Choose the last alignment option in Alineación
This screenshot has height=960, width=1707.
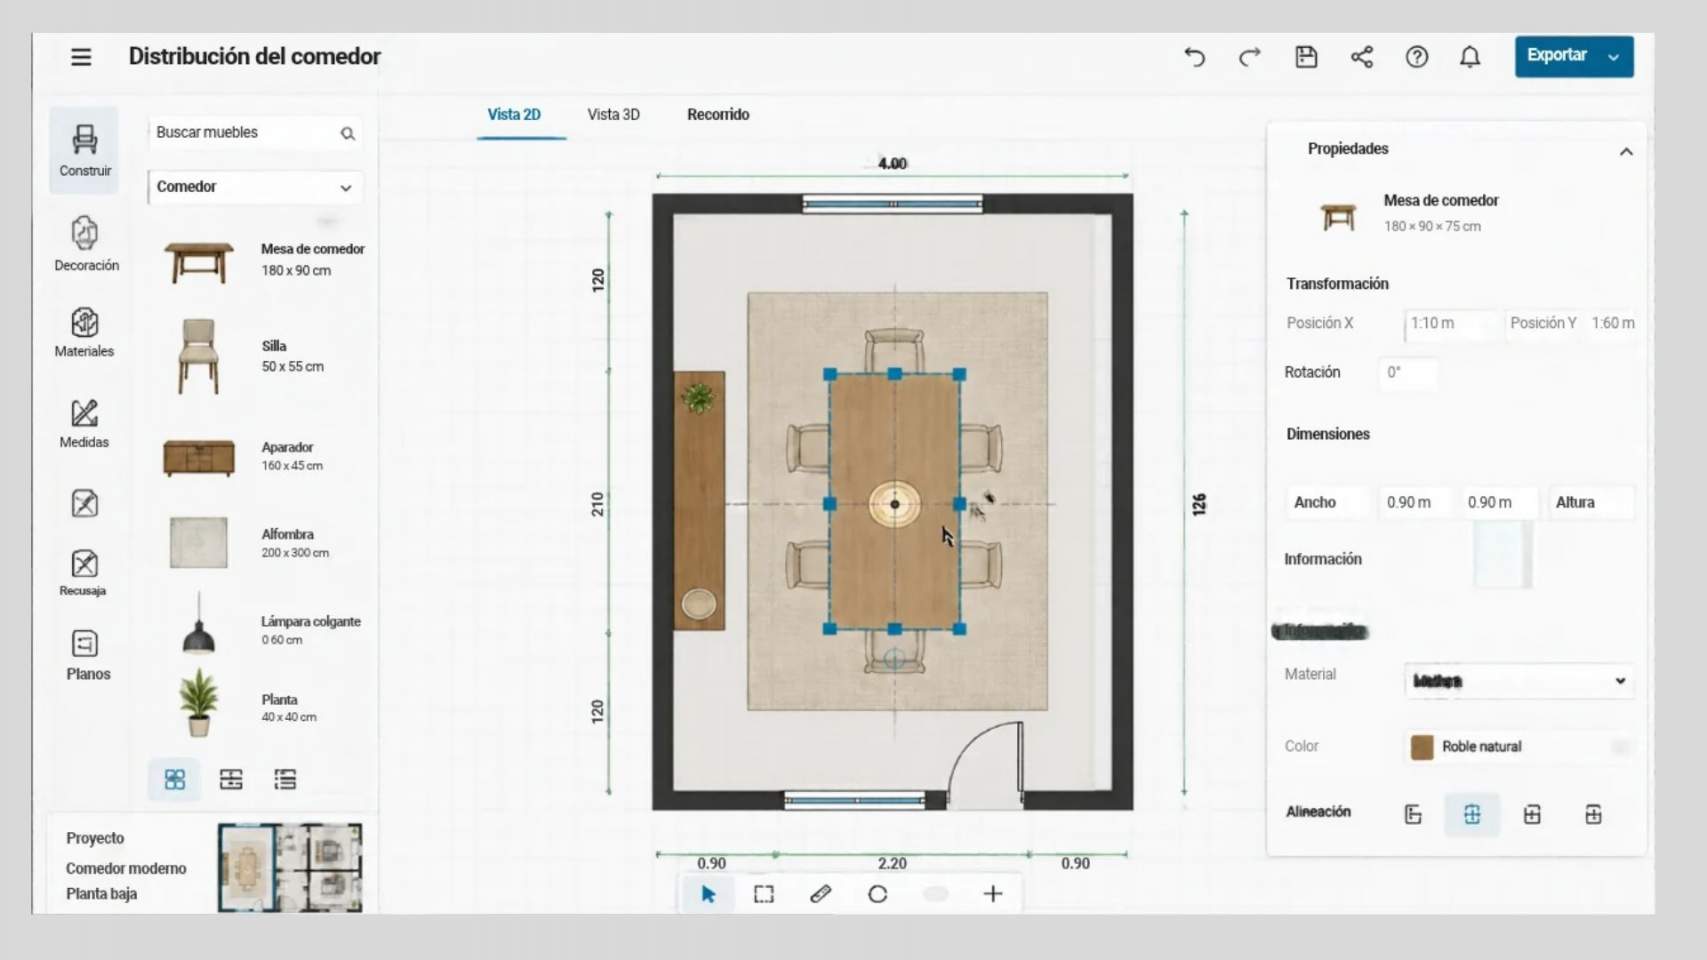point(1593,814)
